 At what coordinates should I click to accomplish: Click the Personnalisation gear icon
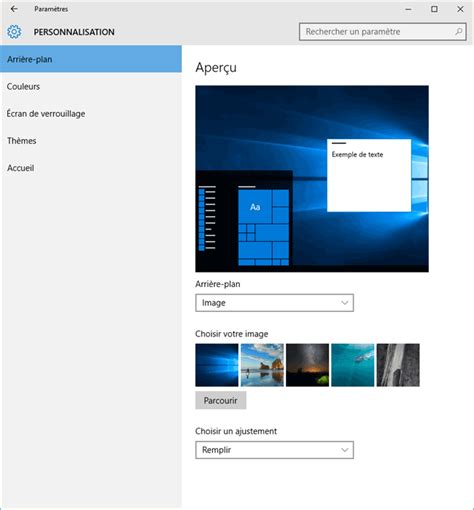pyautogui.click(x=14, y=32)
